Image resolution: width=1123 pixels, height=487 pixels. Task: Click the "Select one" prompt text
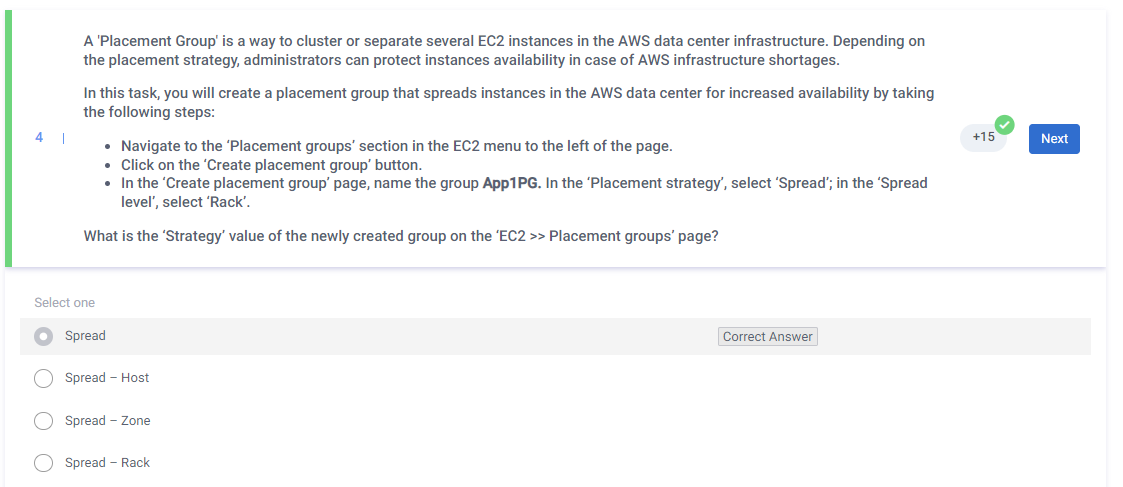(65, 302)
